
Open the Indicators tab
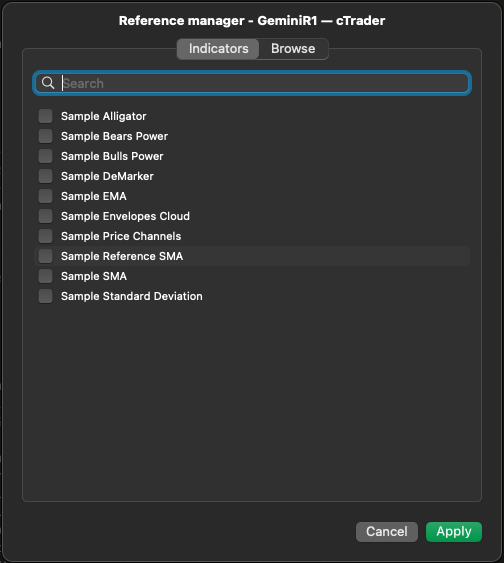coord(218,48)
